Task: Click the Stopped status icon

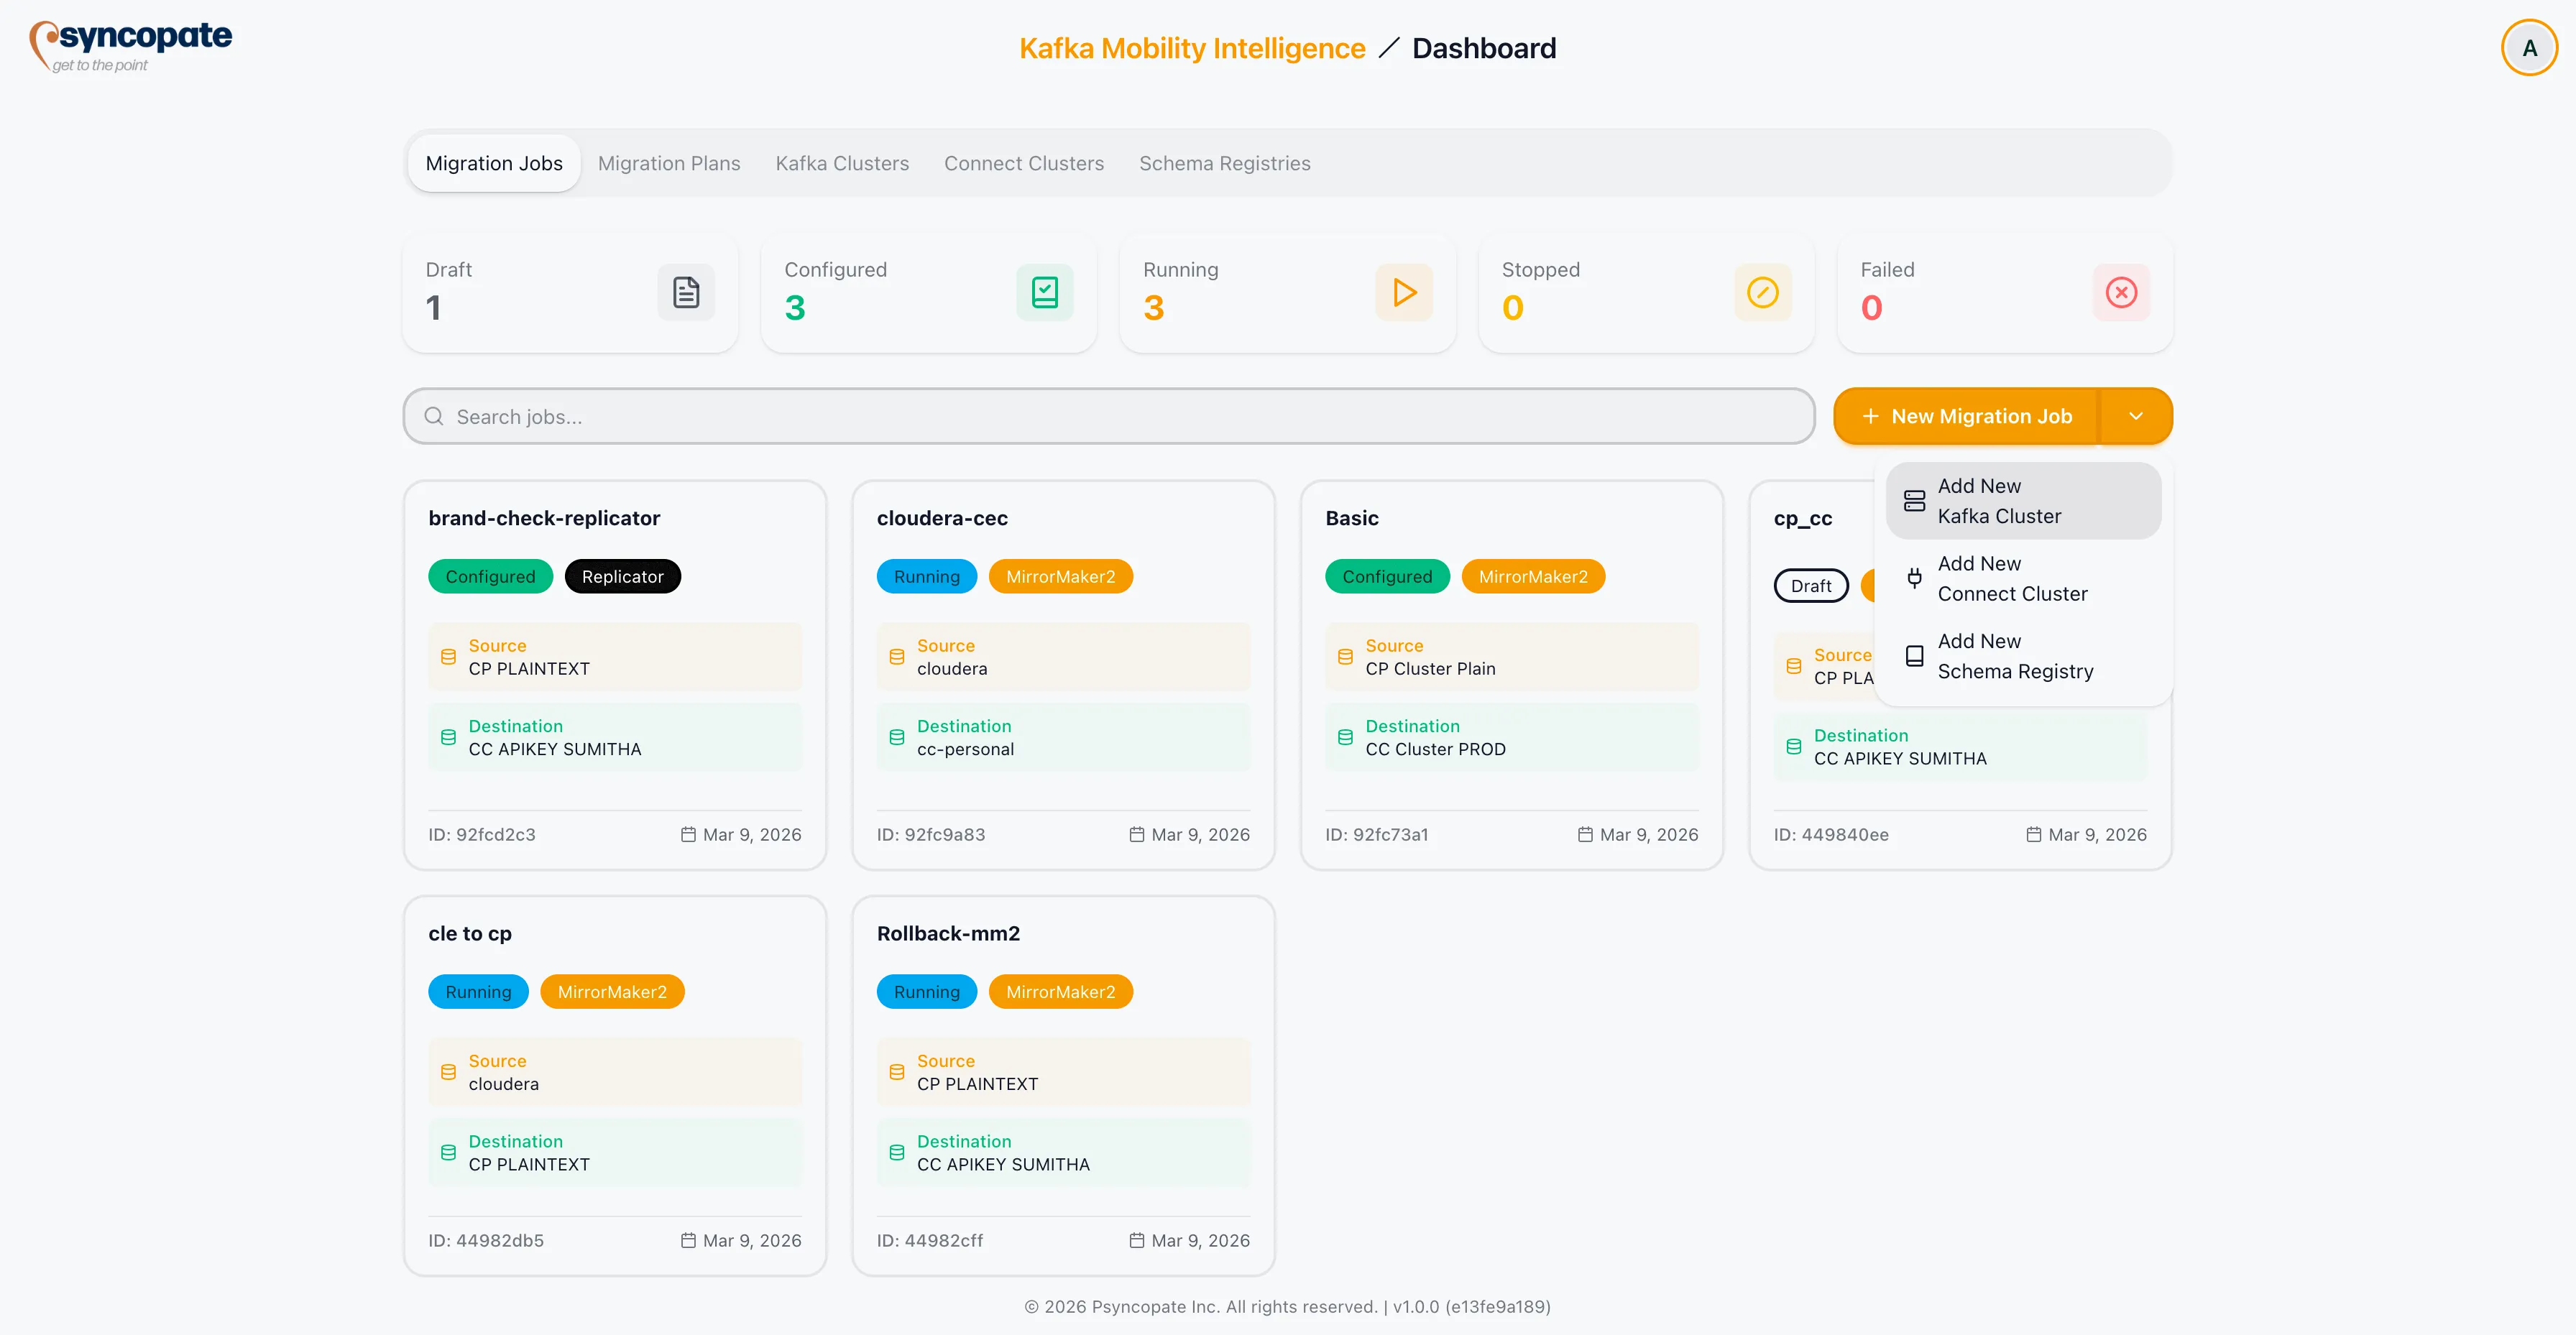Action: pos(1762,292)
